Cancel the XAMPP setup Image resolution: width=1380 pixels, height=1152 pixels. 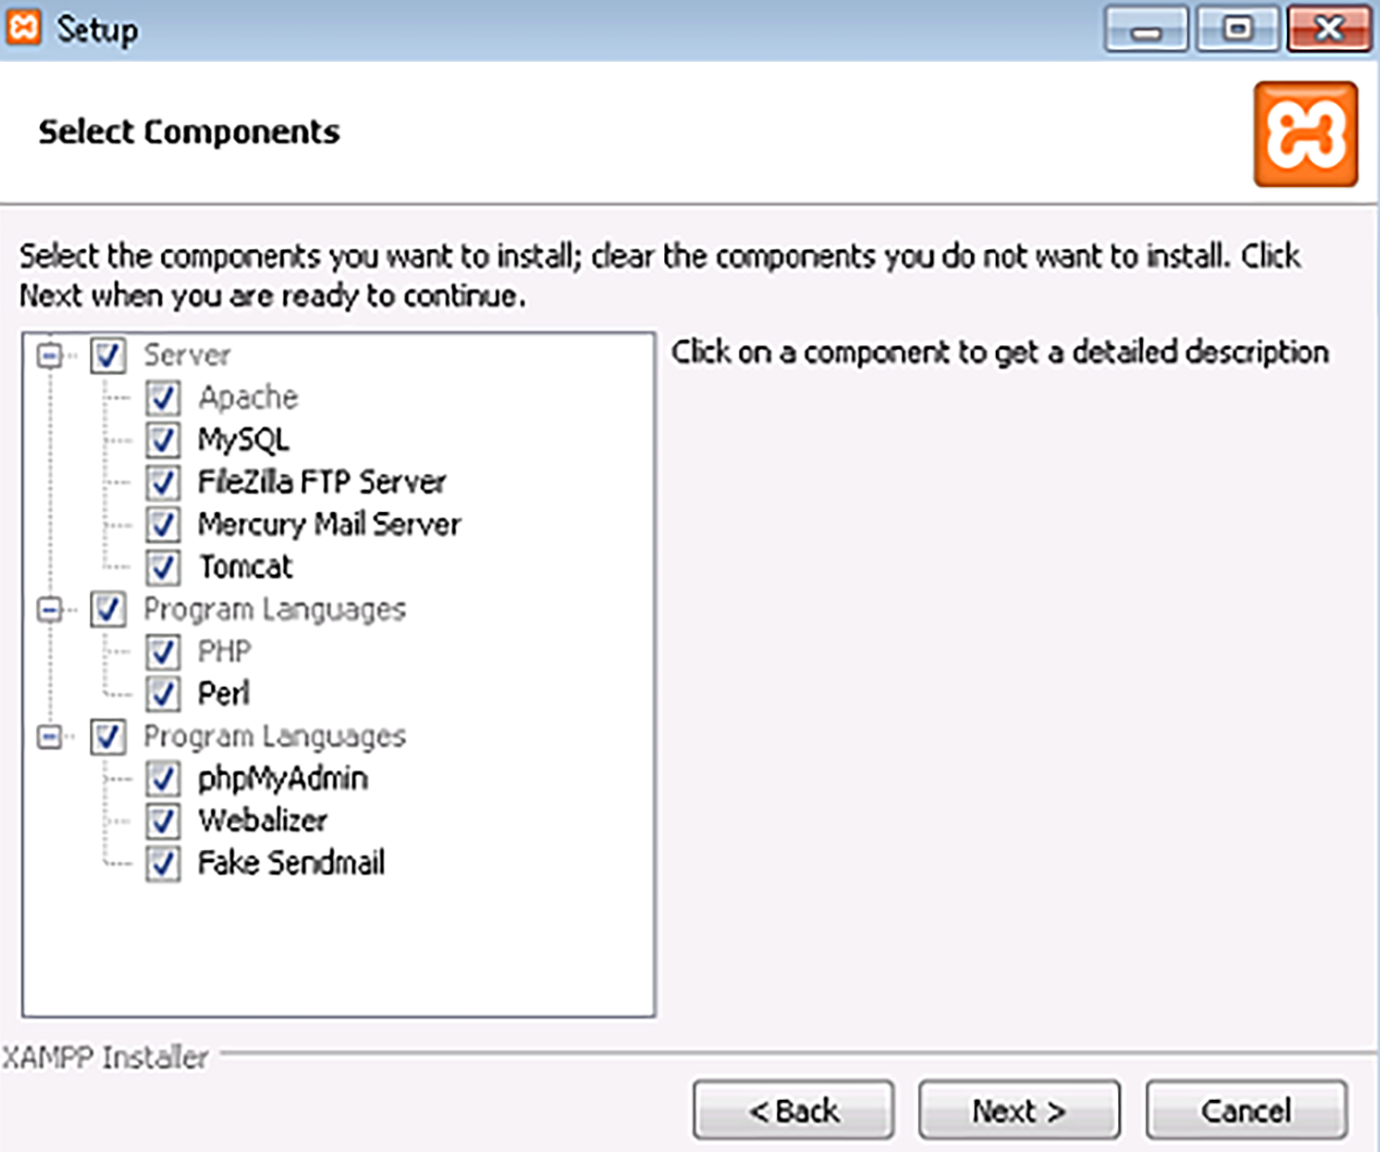tap(1245, 1110)
